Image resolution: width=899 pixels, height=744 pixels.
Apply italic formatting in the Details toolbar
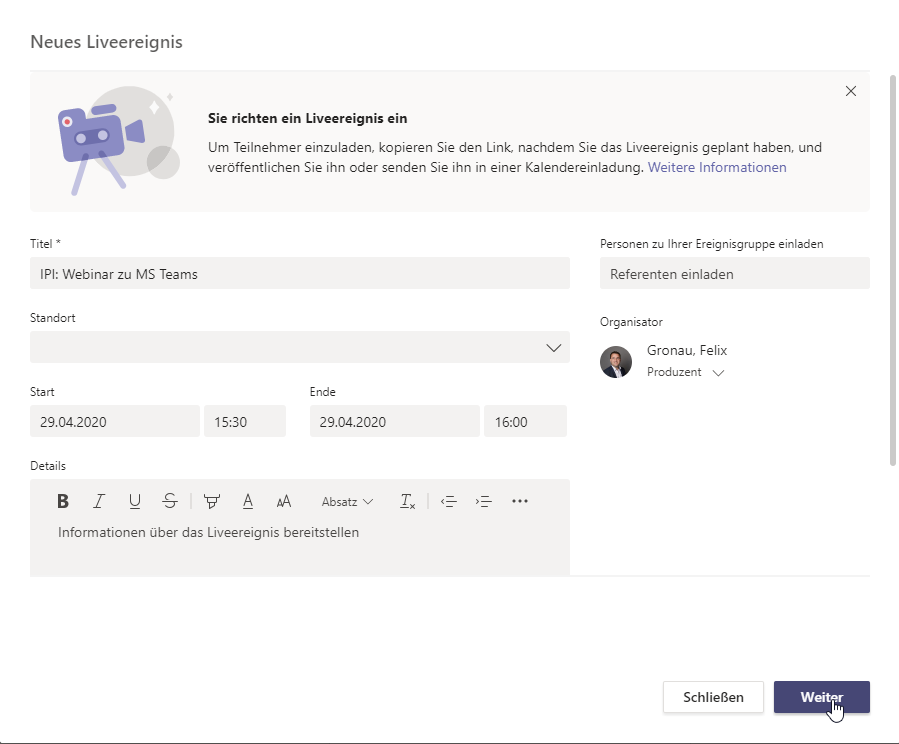pos(99,502)
